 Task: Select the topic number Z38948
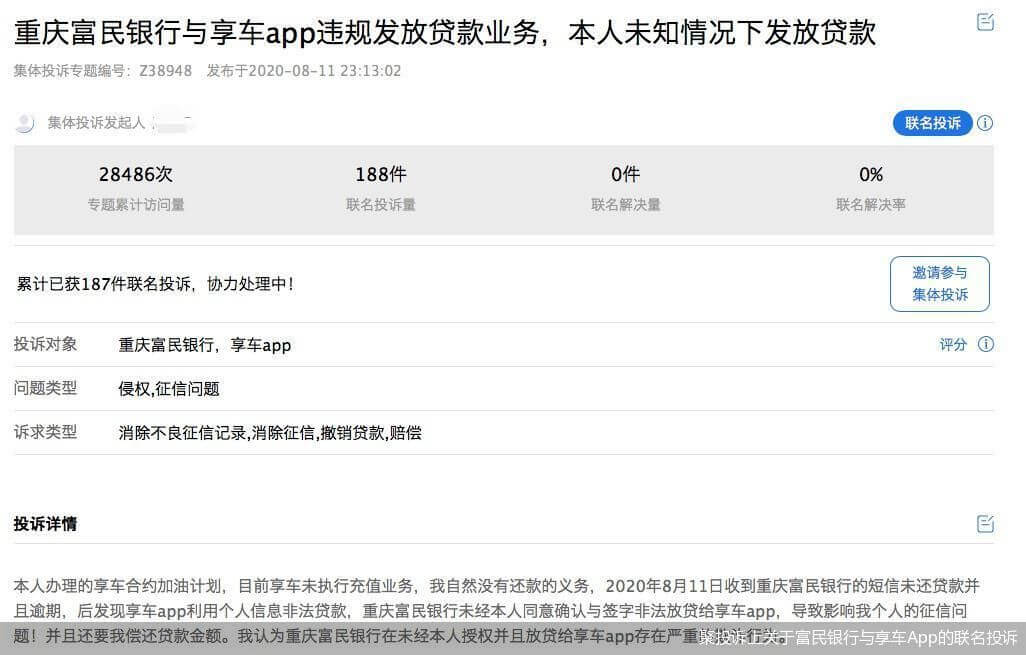[x=166, y=71]
